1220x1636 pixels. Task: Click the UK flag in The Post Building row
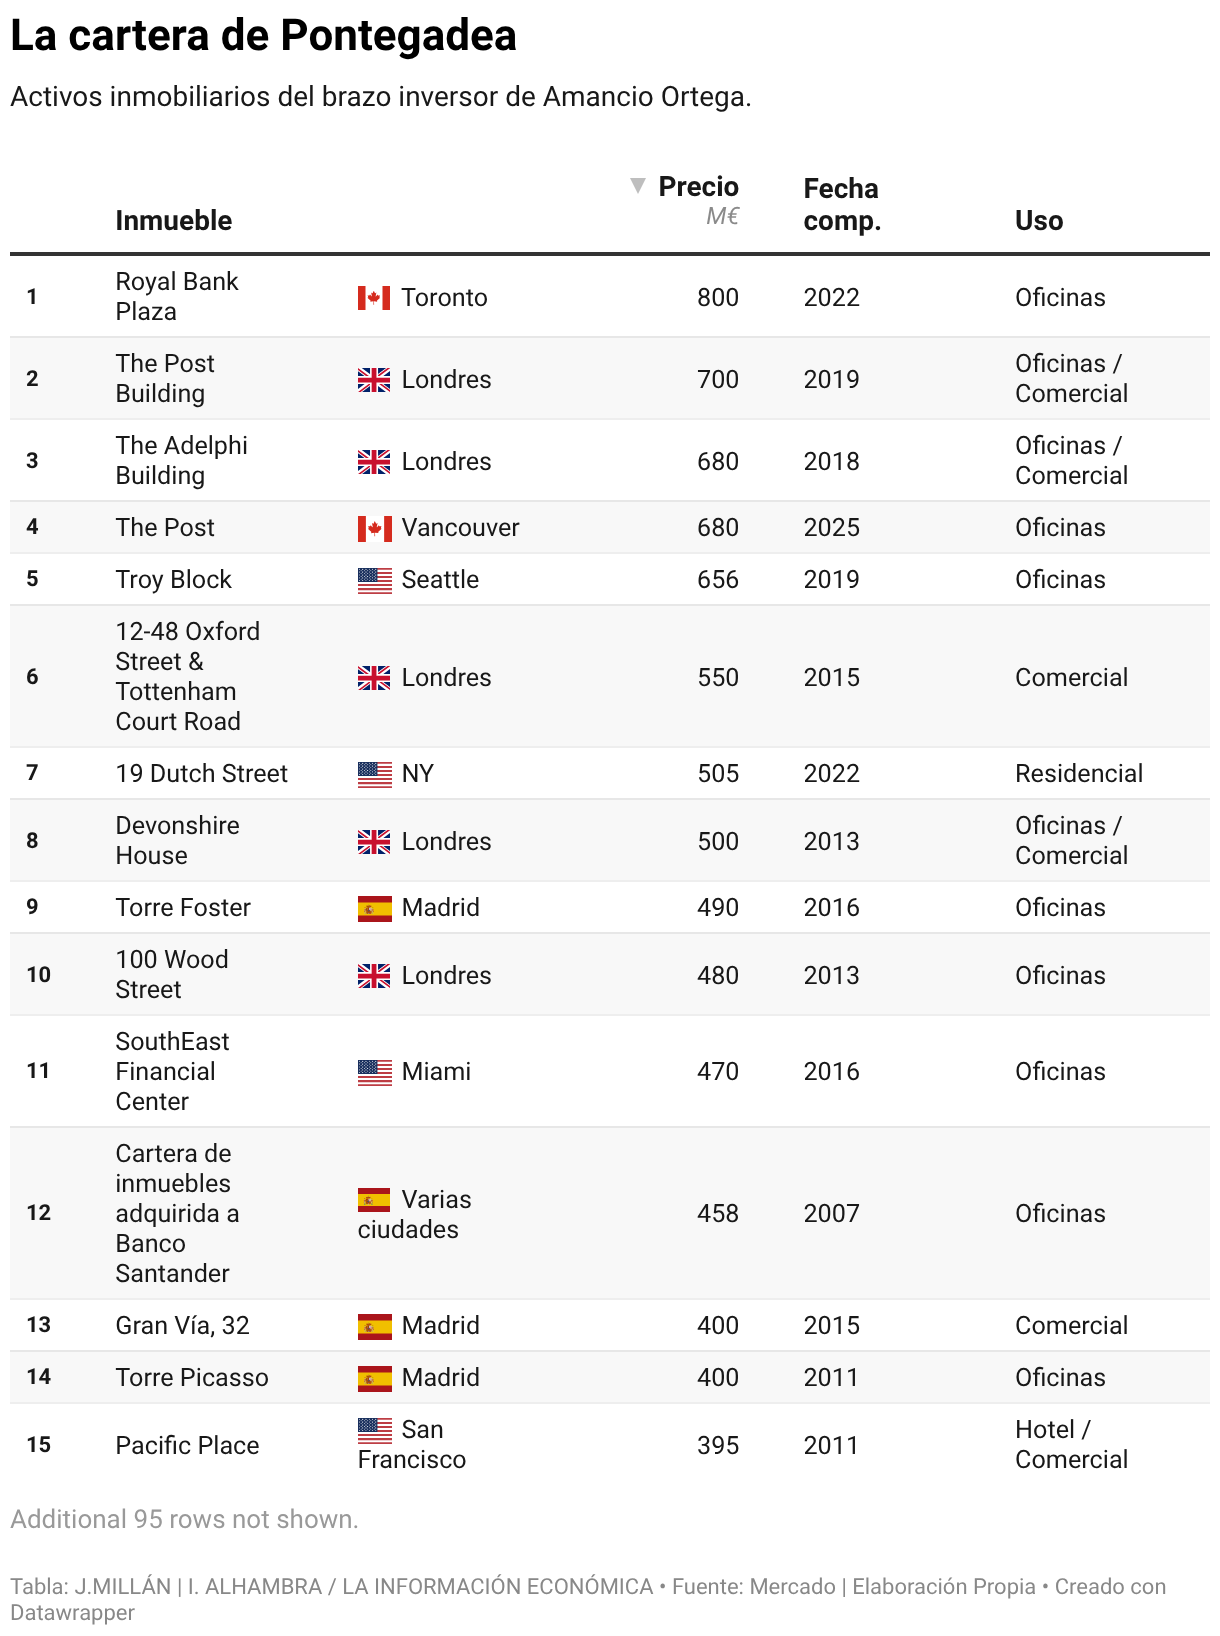tap(374, 380)
